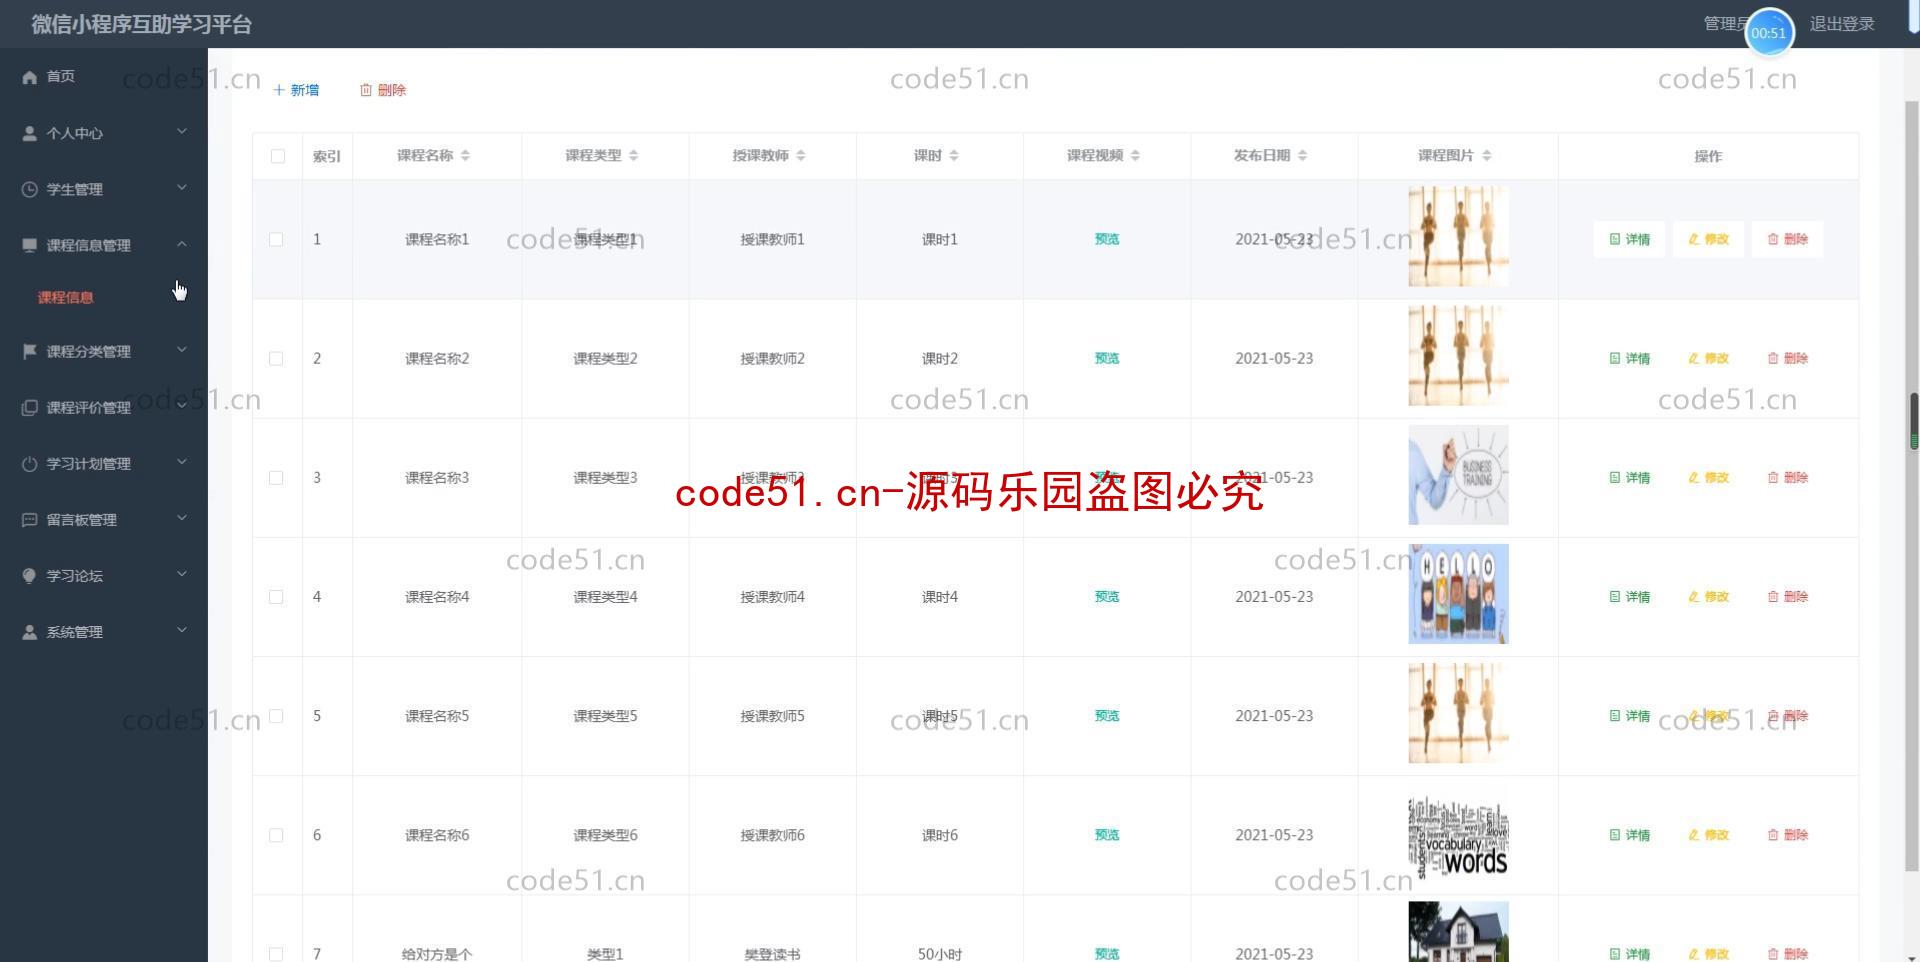Open course image thumbnail for 课程名称3
Screen dimensions: 1920x962
point(1458,475)
